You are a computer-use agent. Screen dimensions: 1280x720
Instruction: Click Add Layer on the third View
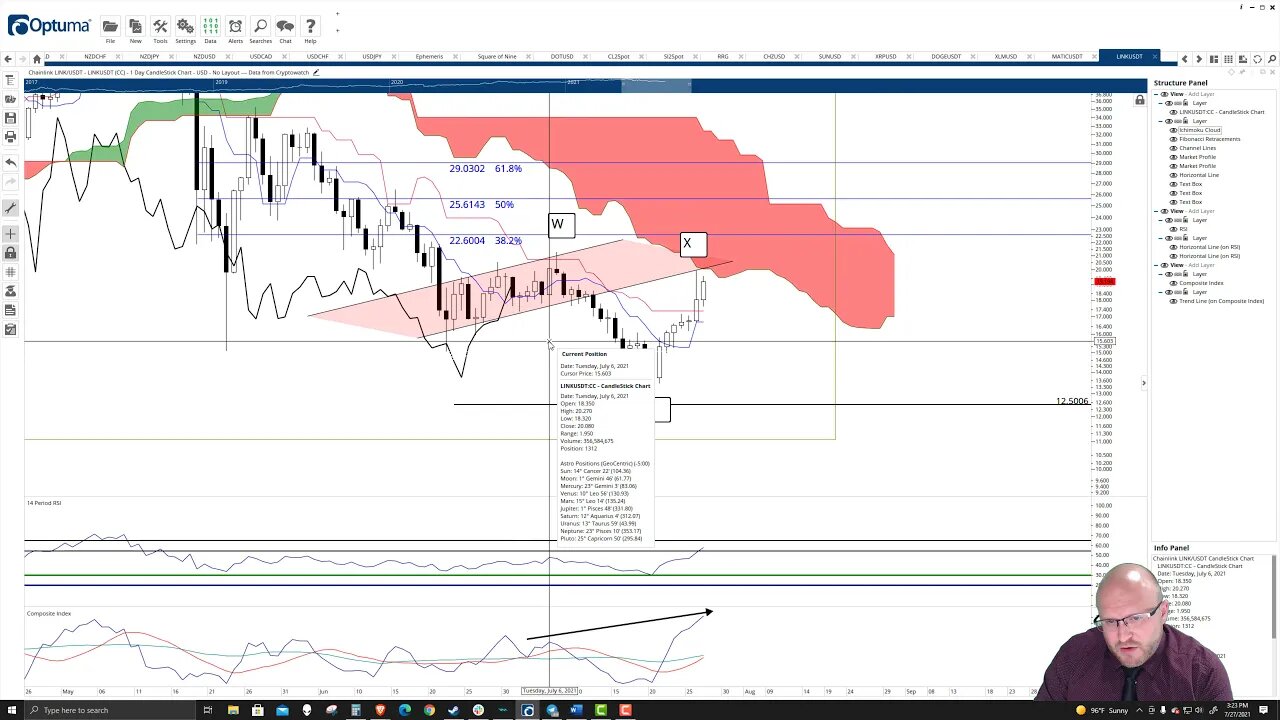point(1201,265)
